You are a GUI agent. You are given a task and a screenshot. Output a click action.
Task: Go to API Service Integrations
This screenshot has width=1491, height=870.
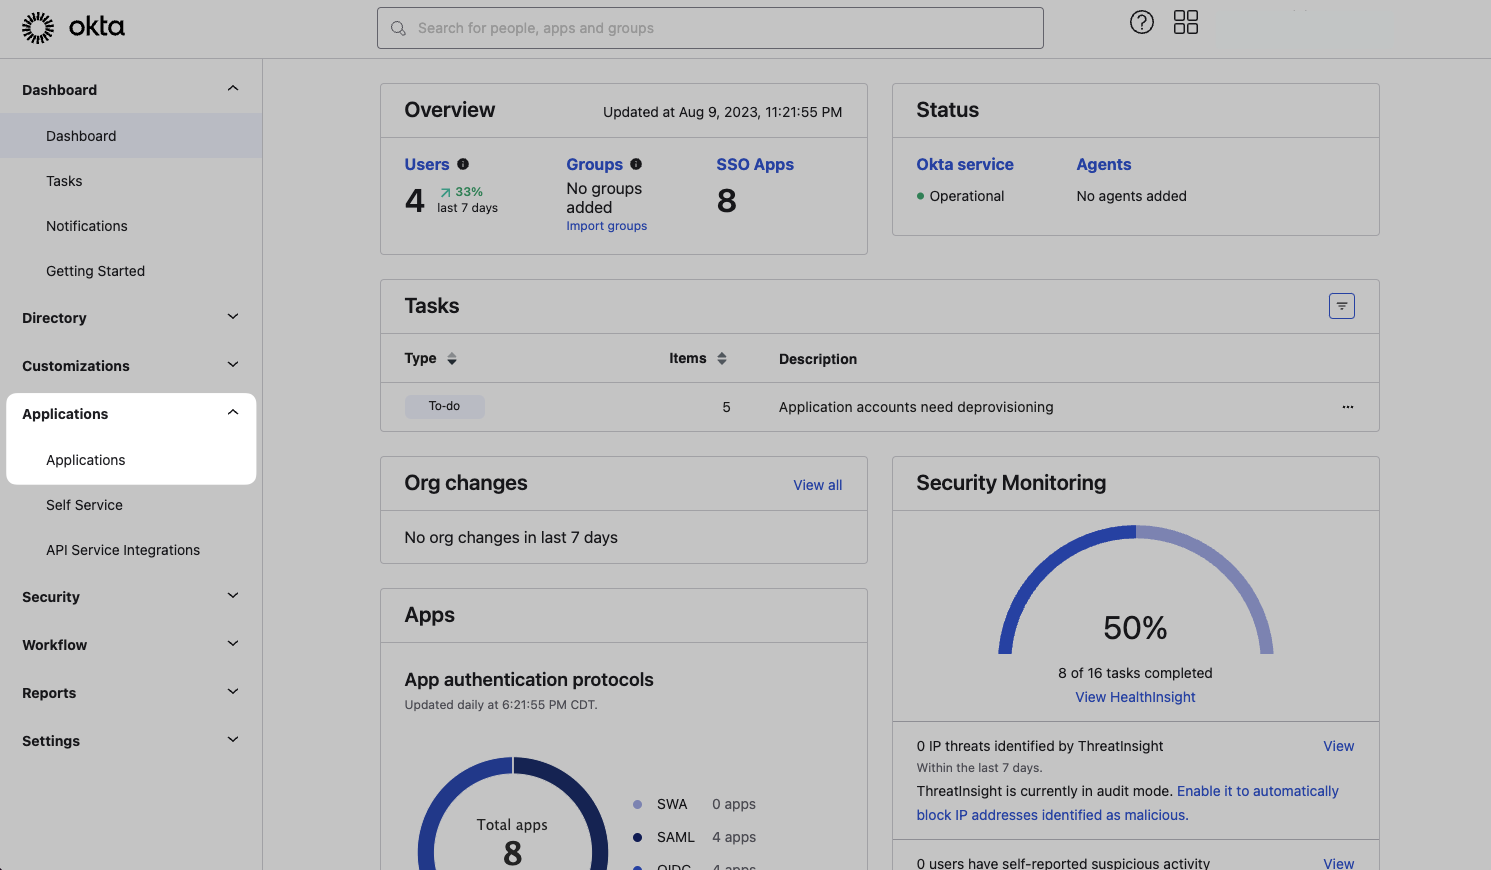pos(123,550)
